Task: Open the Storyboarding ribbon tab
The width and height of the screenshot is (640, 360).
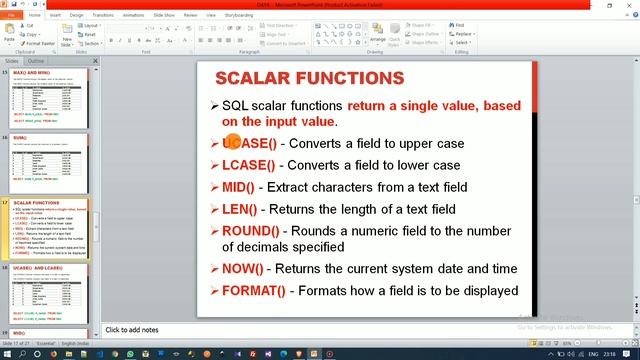Action: click(x=239, y=15)
